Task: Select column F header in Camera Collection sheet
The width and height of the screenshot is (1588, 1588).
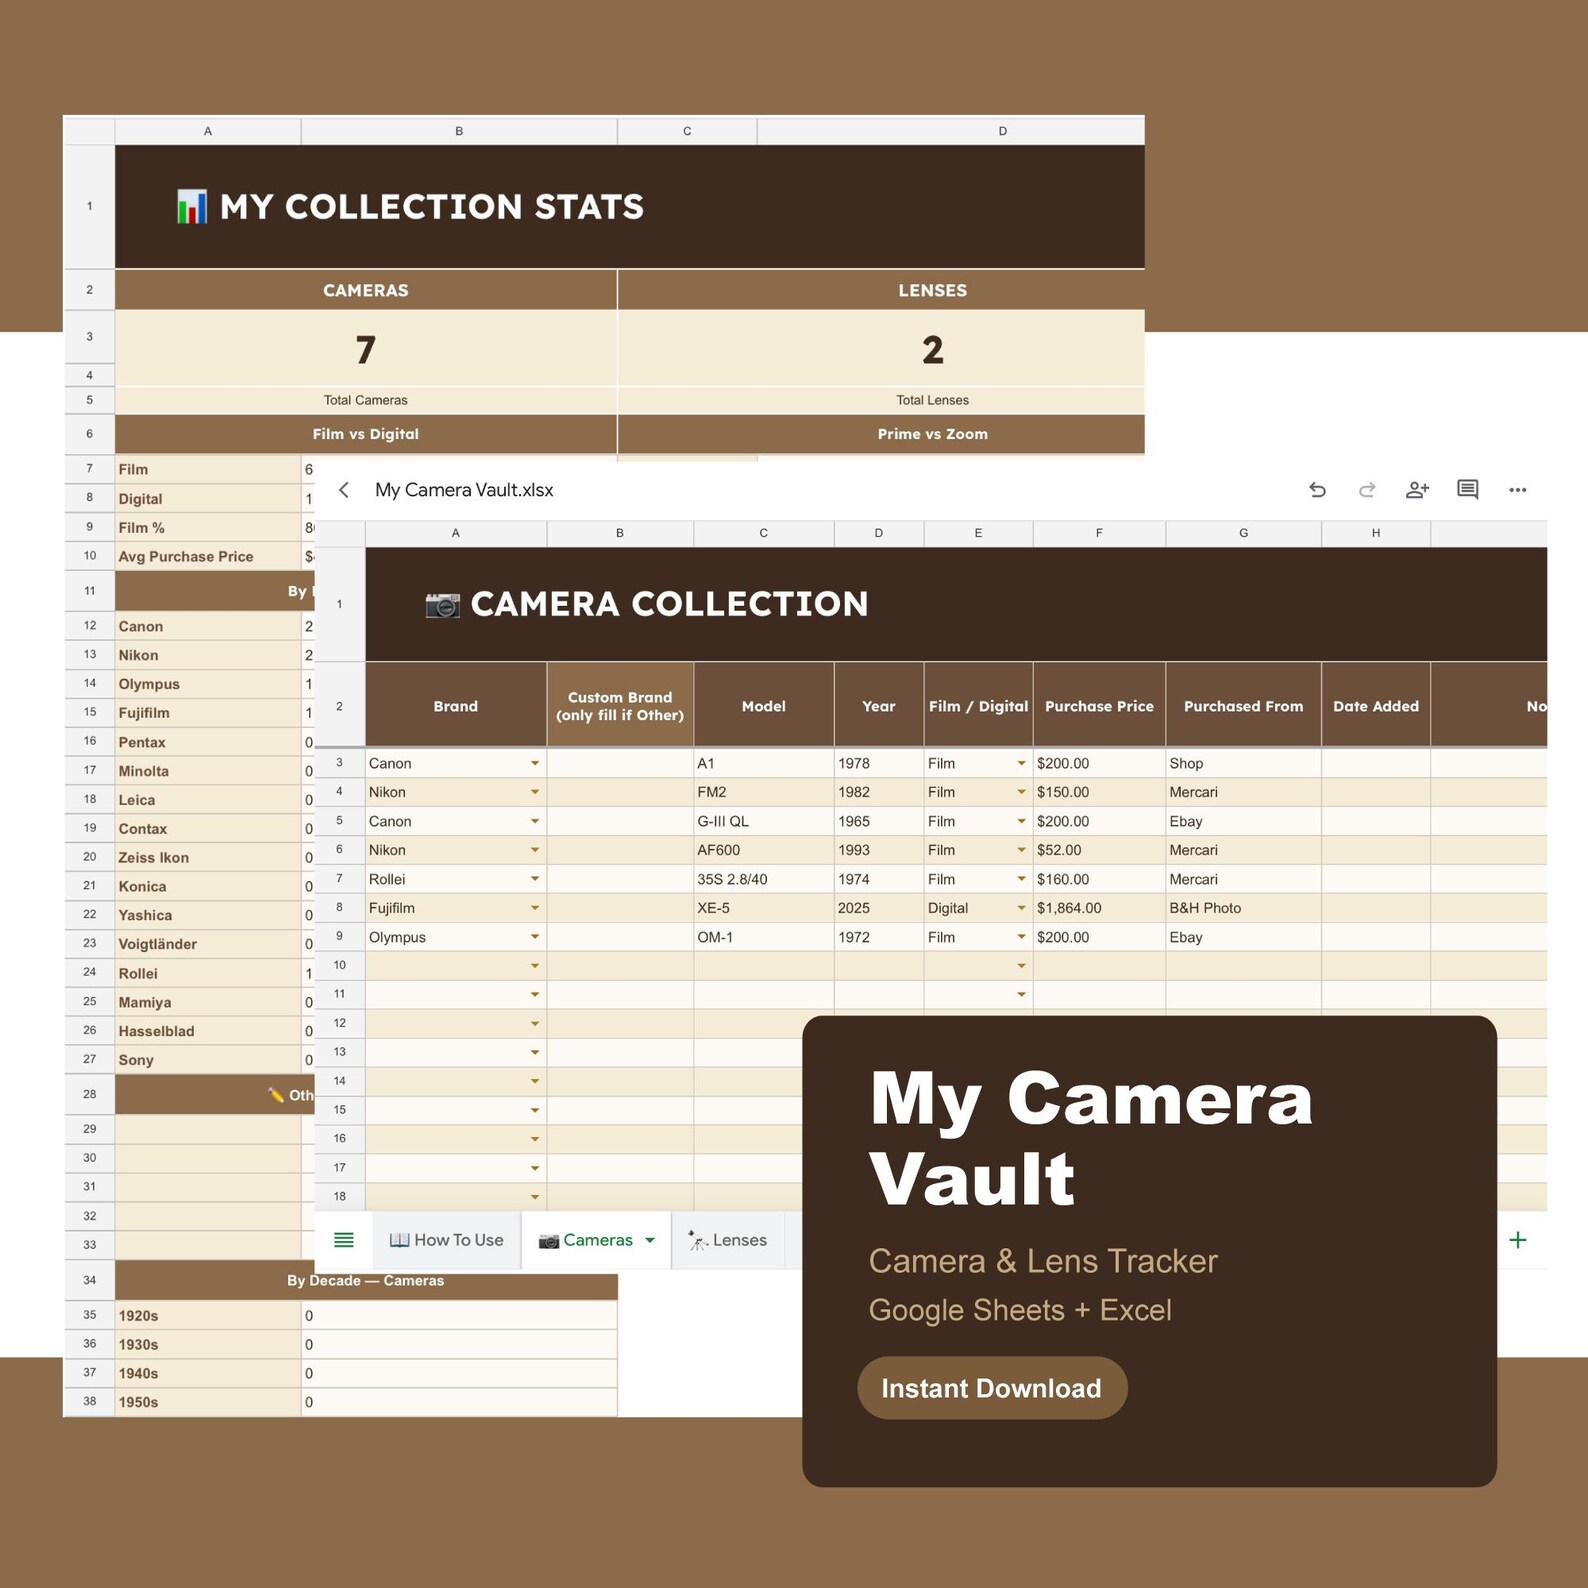Action: pos(1099,533)
